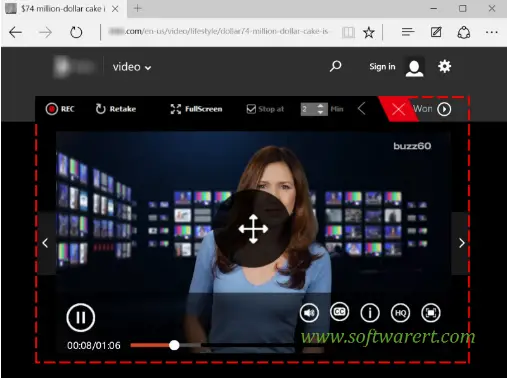The image size is (507, 378).
Task: Go to next video with right arrow
Action: [461, 243]
